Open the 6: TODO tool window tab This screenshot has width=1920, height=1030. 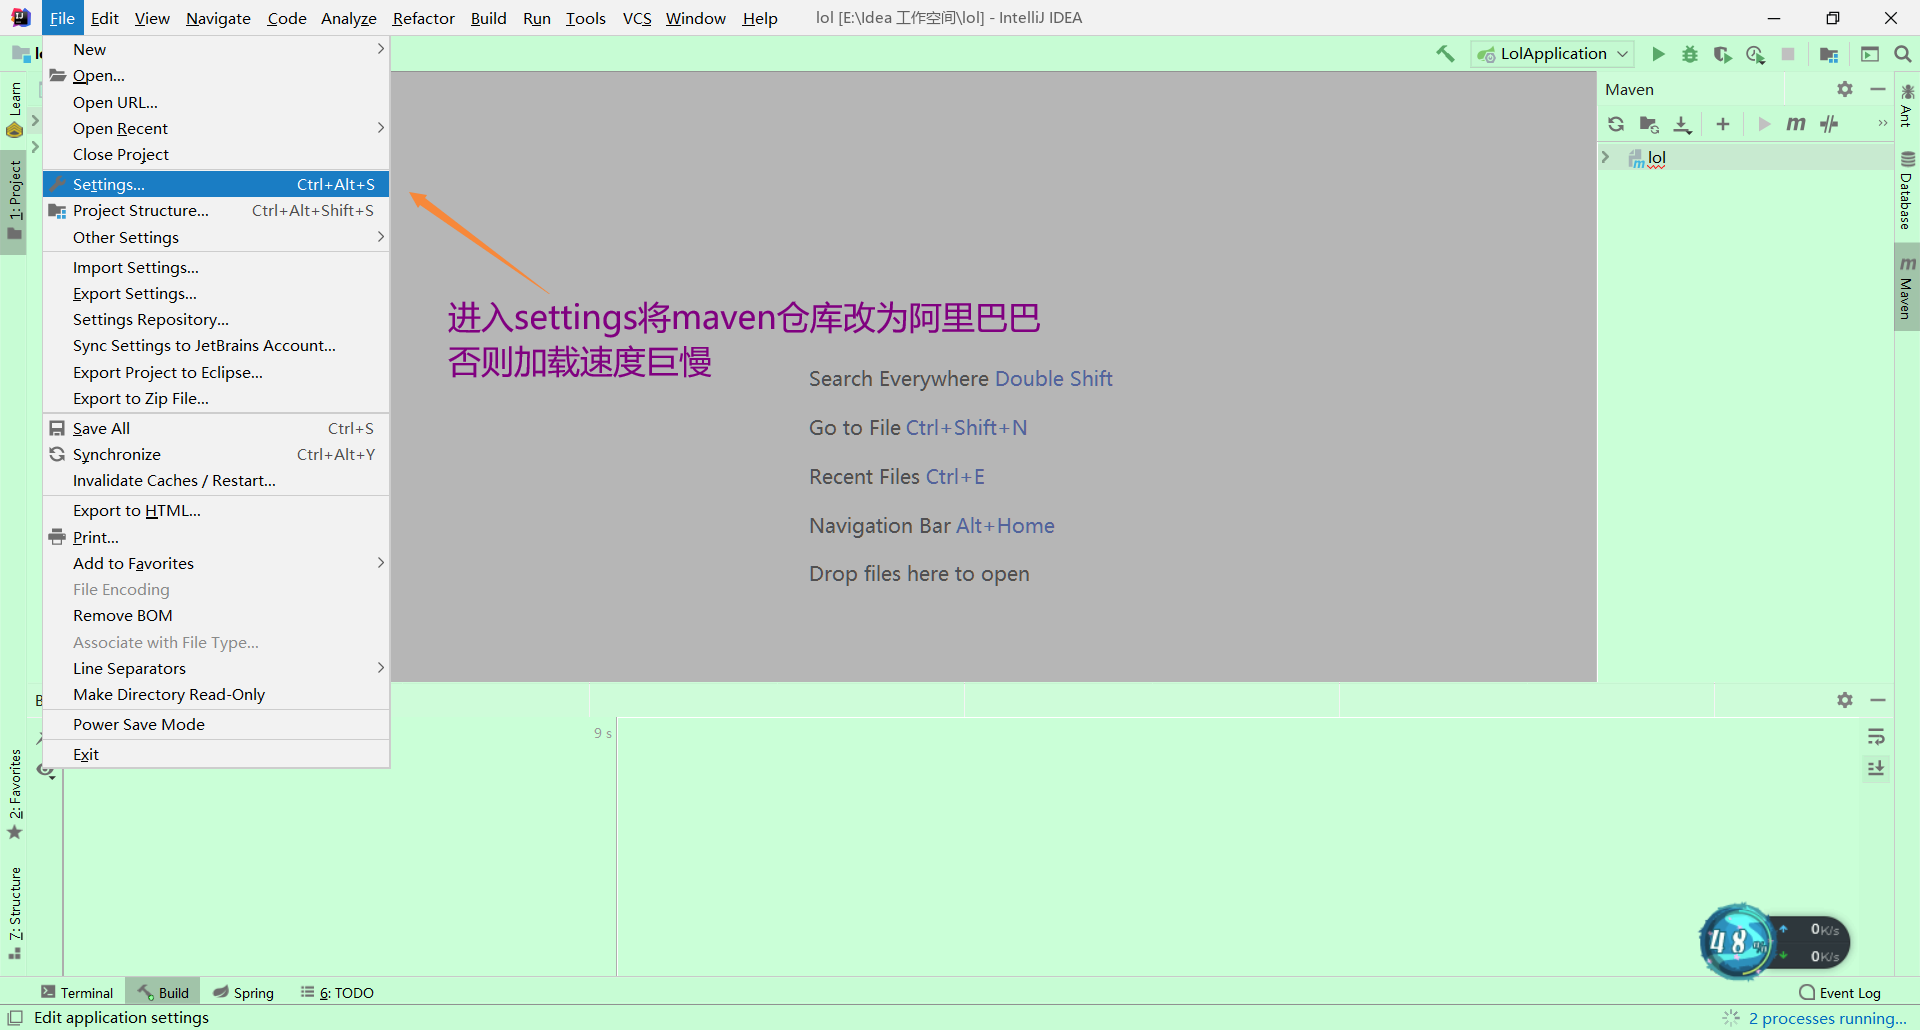(337, 992)
